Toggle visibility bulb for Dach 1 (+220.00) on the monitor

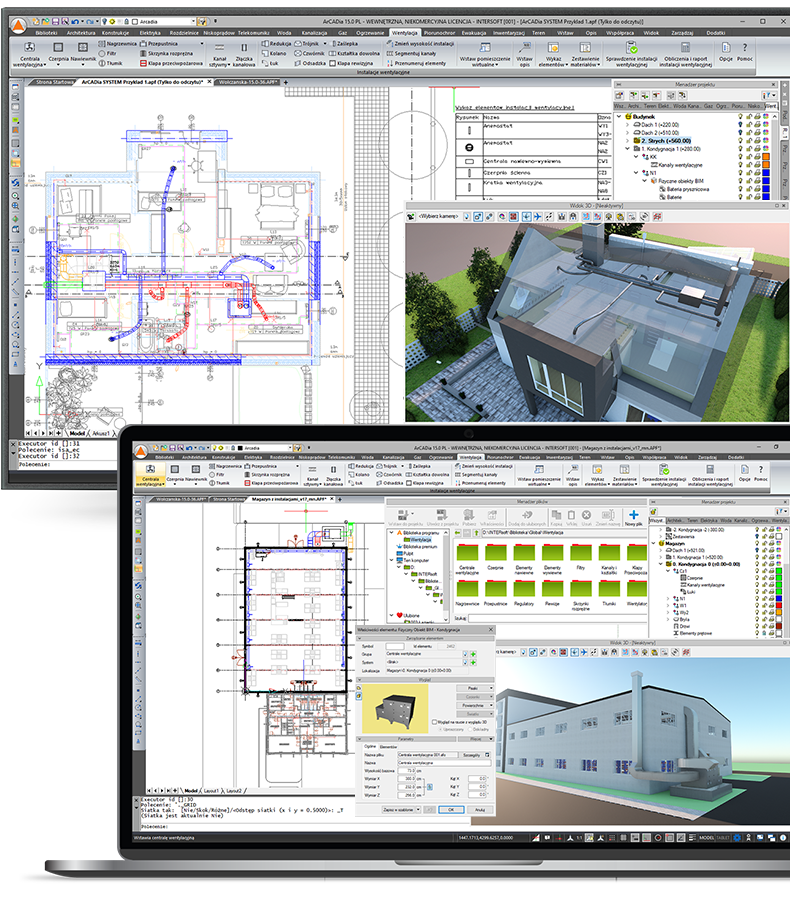click(740, 125)
